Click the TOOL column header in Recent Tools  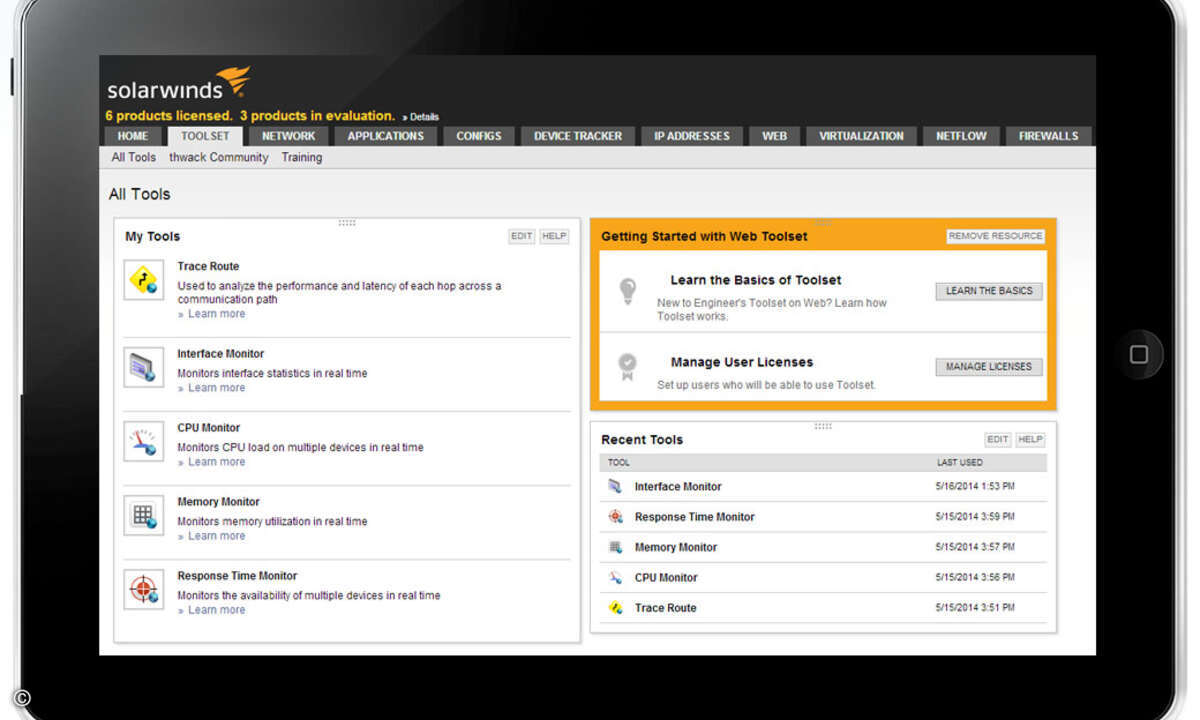click(x=619, y=463)
